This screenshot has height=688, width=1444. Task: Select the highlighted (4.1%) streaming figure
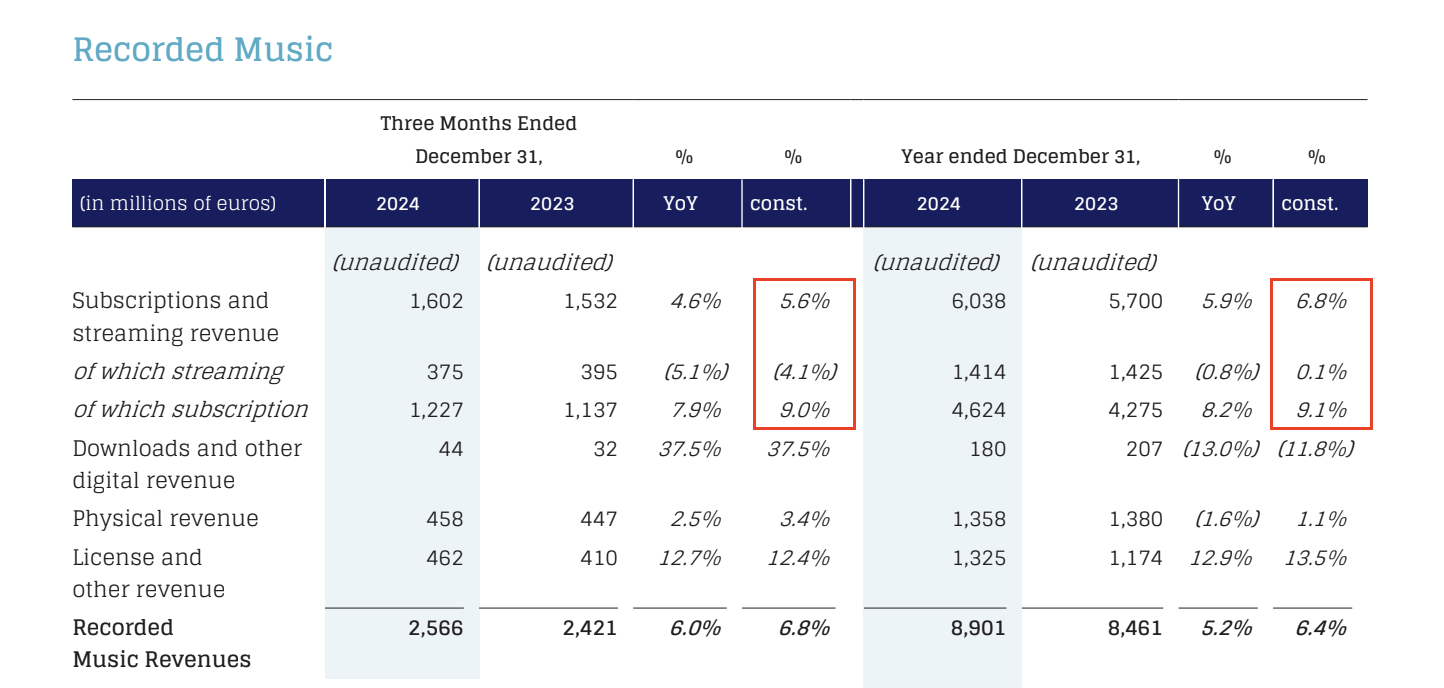804,372
